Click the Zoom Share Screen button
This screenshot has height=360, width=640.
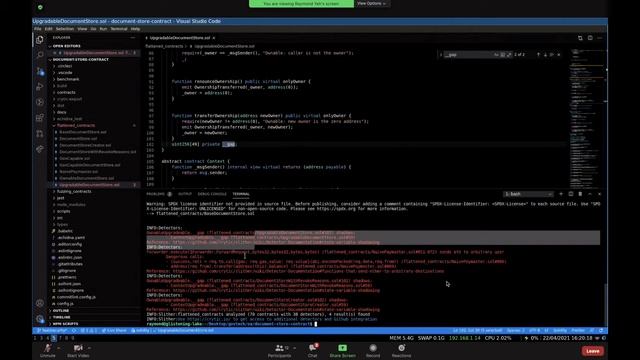point(342,350)
